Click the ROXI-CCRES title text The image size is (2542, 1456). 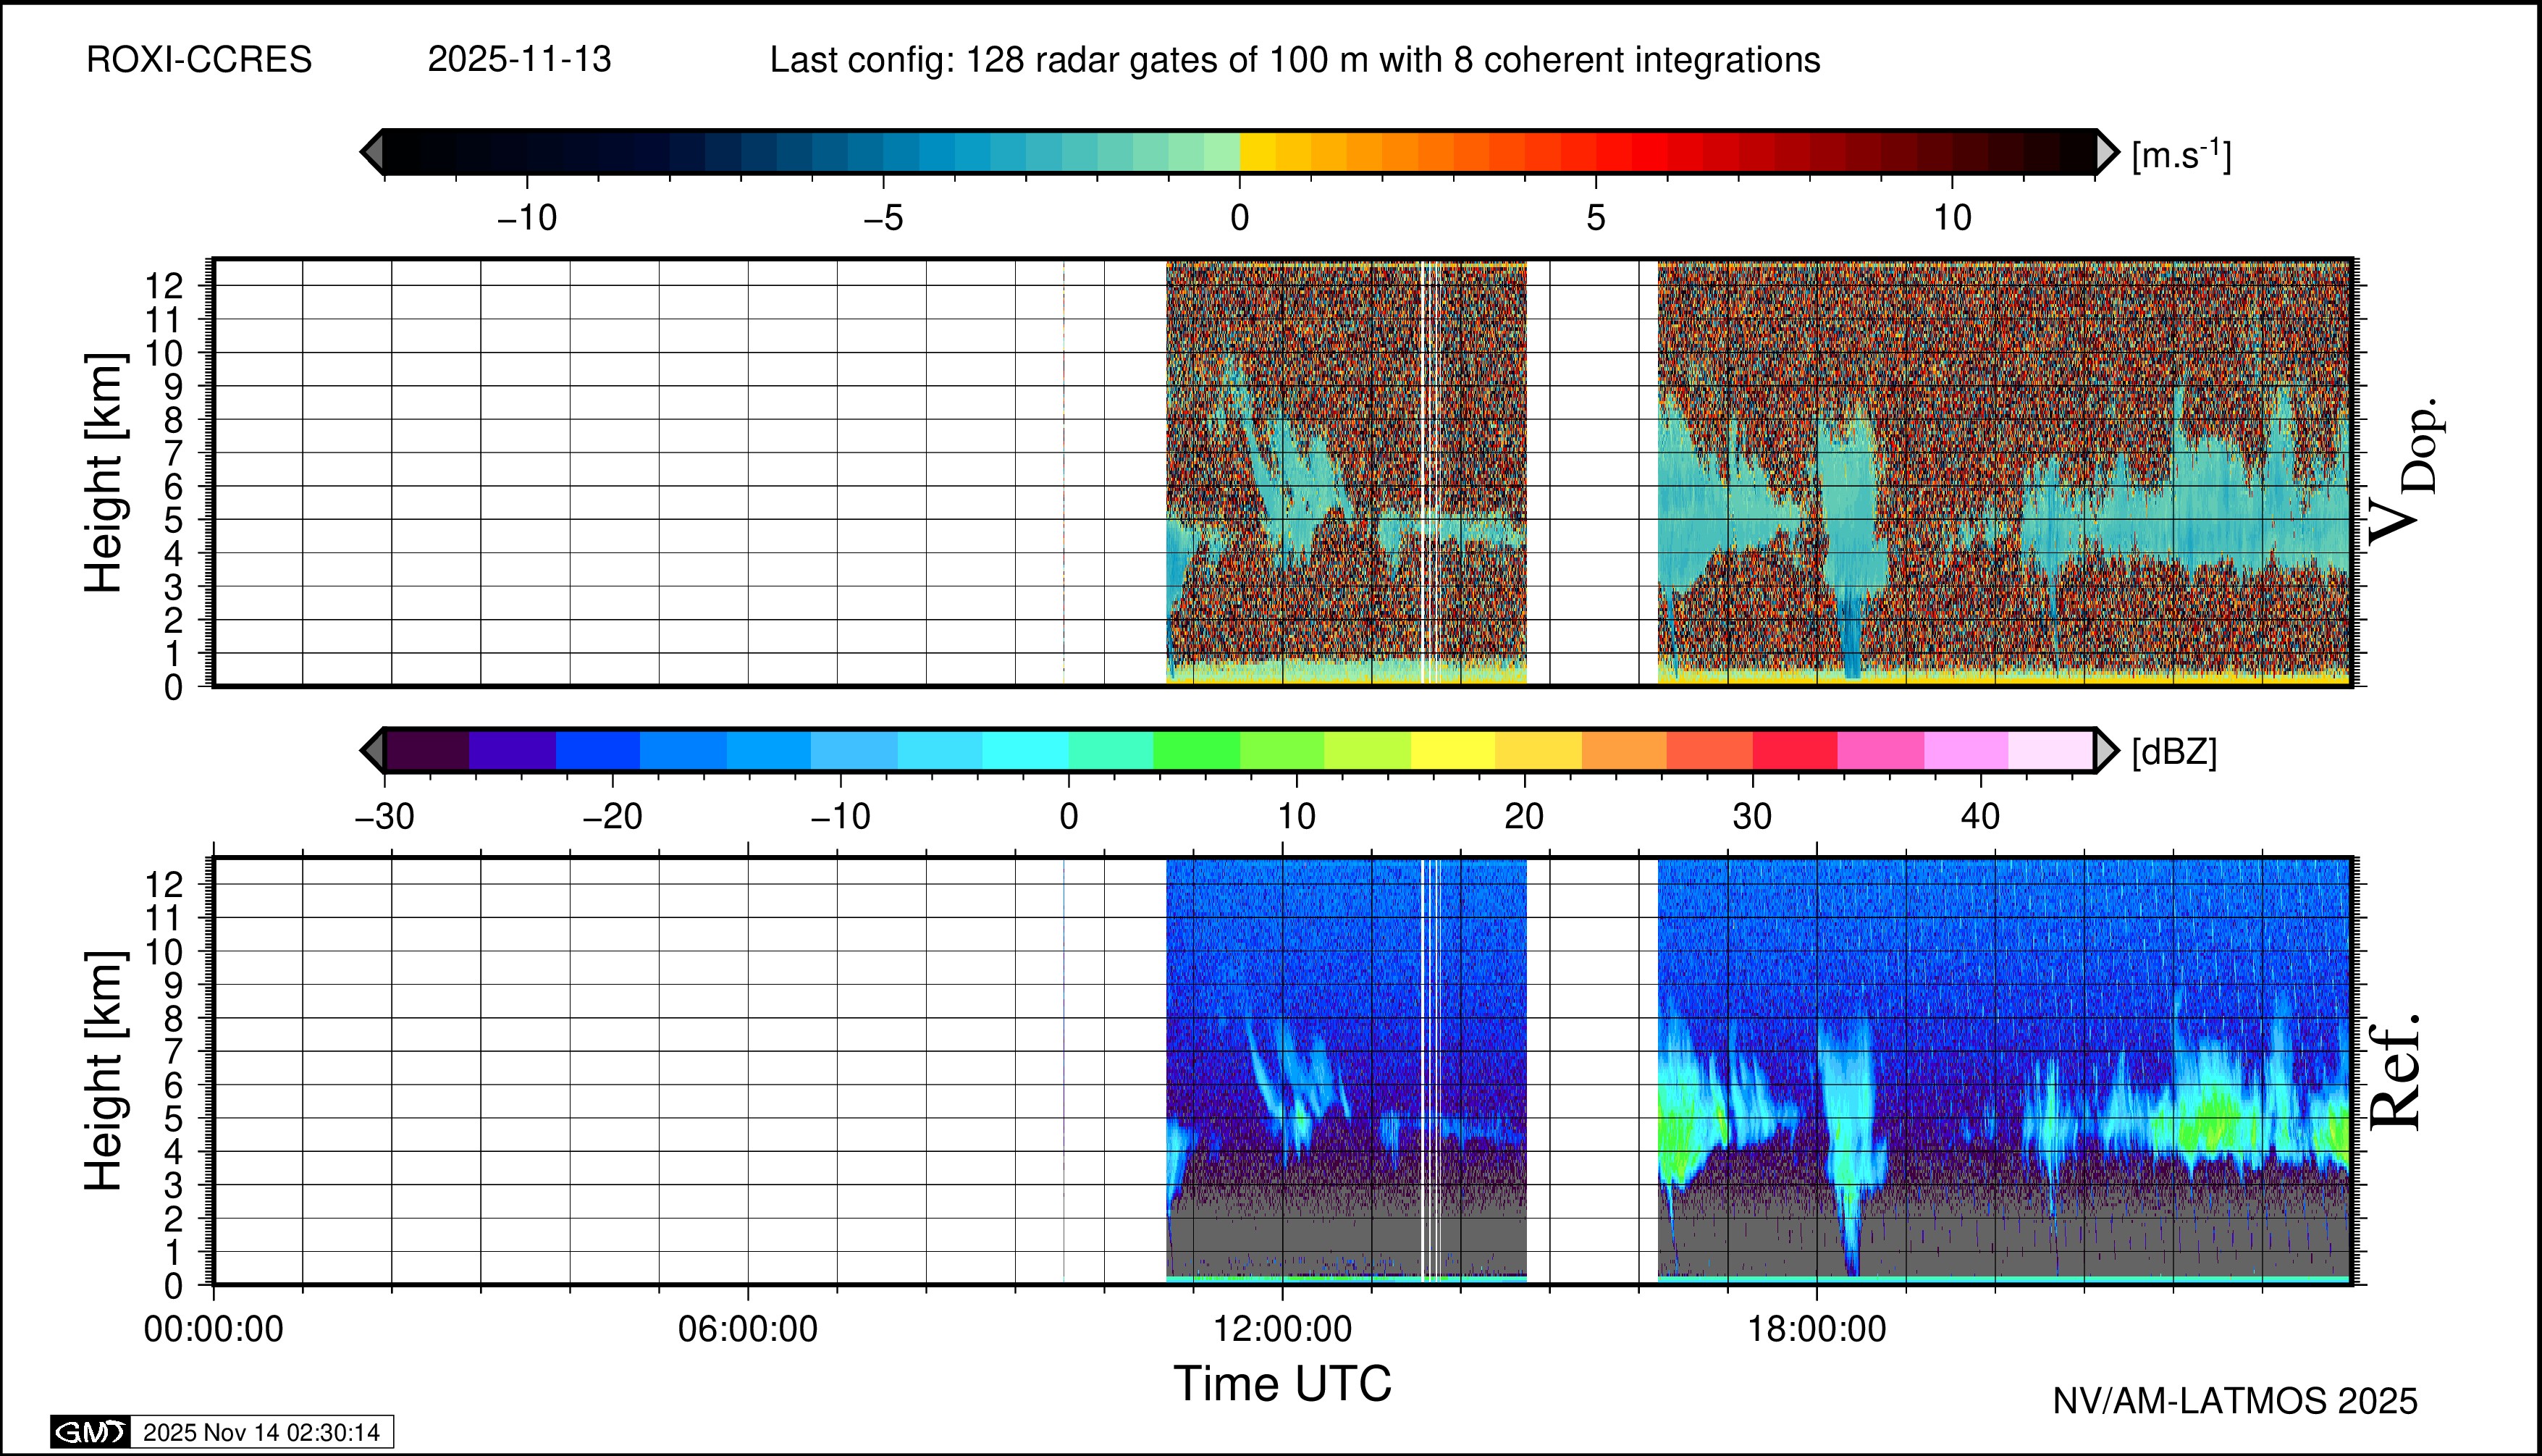[x=199, y=60]
